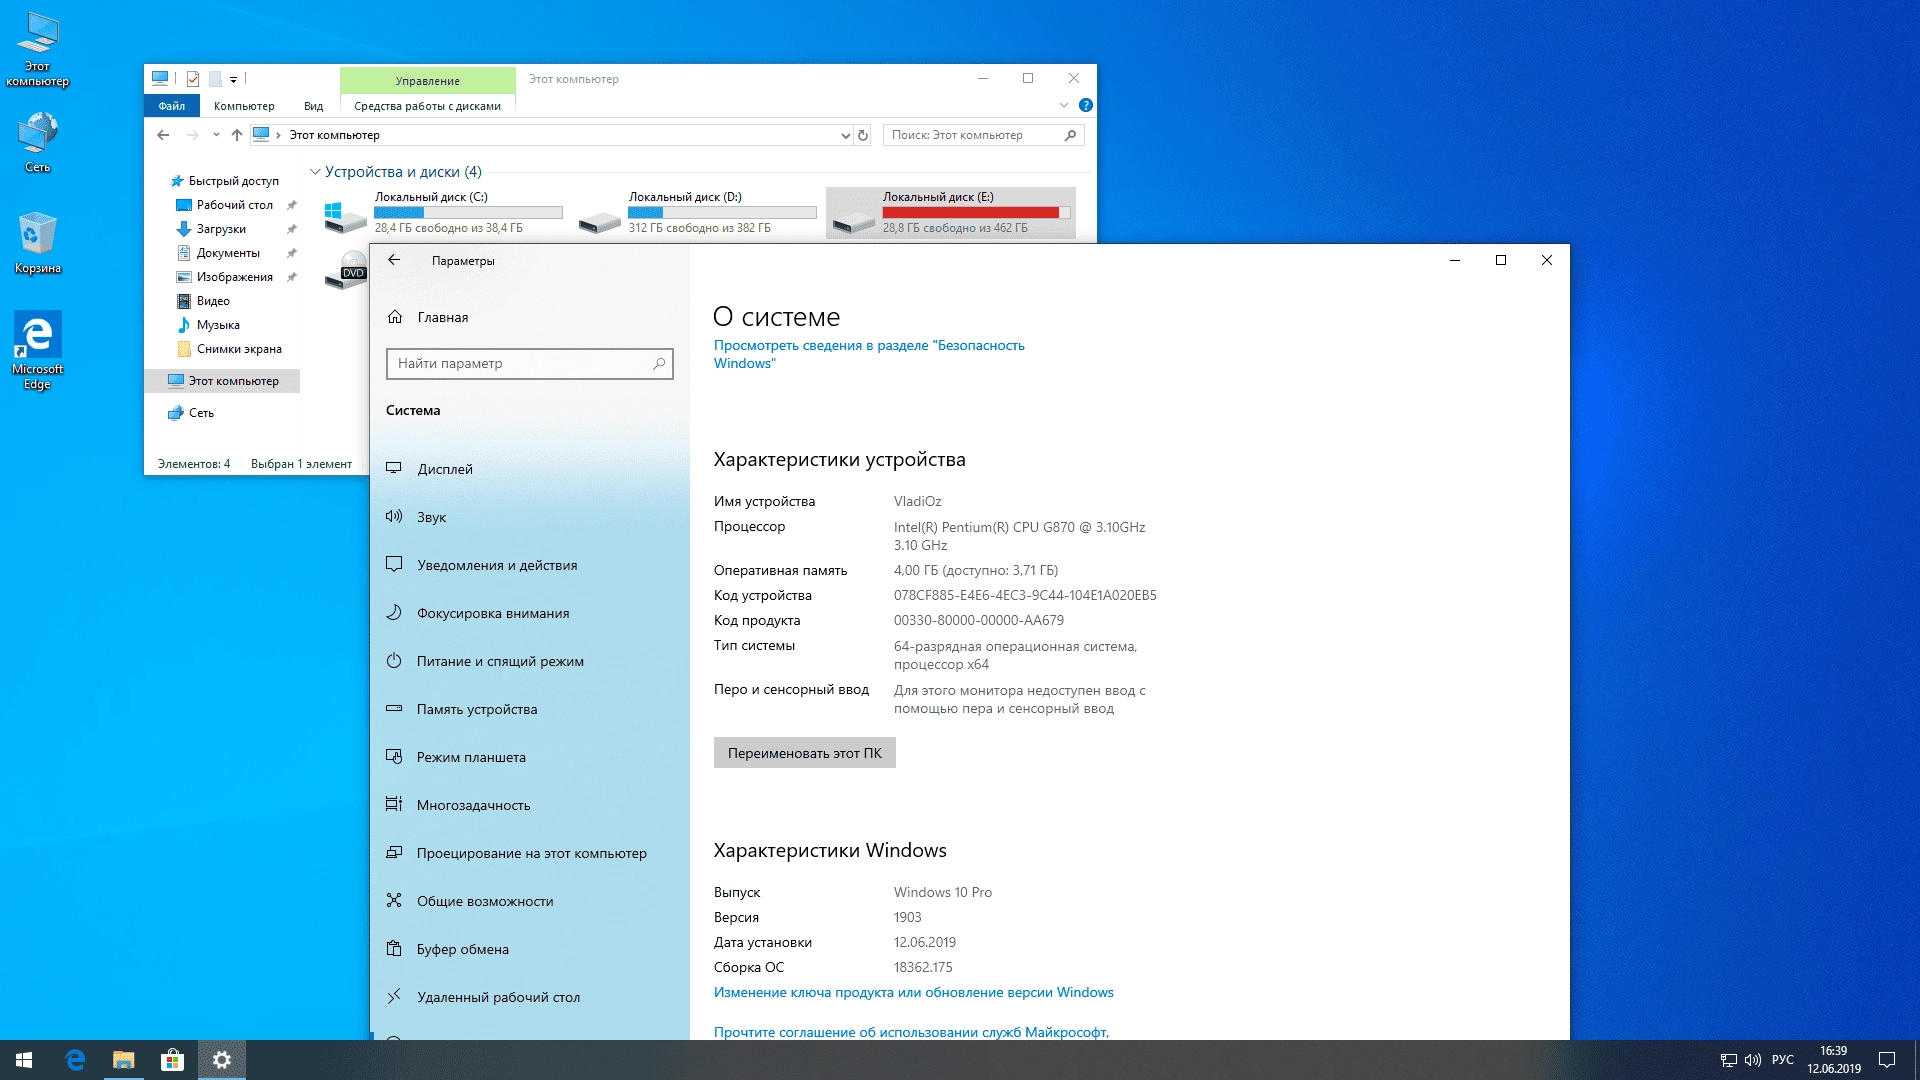Image resolution: width=1920 pixels, height=1080 pixels.
Task: Open Корзина recycle bin icon
Action: coord(37,242)
